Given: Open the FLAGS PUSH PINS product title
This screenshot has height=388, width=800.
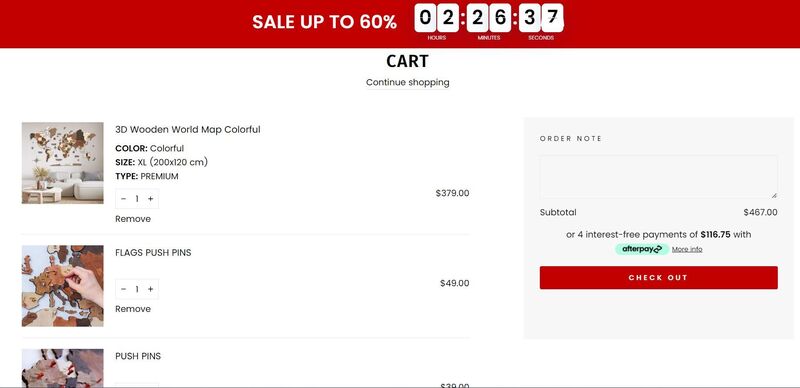Looking at the screenshot, I should pos(153,253).
